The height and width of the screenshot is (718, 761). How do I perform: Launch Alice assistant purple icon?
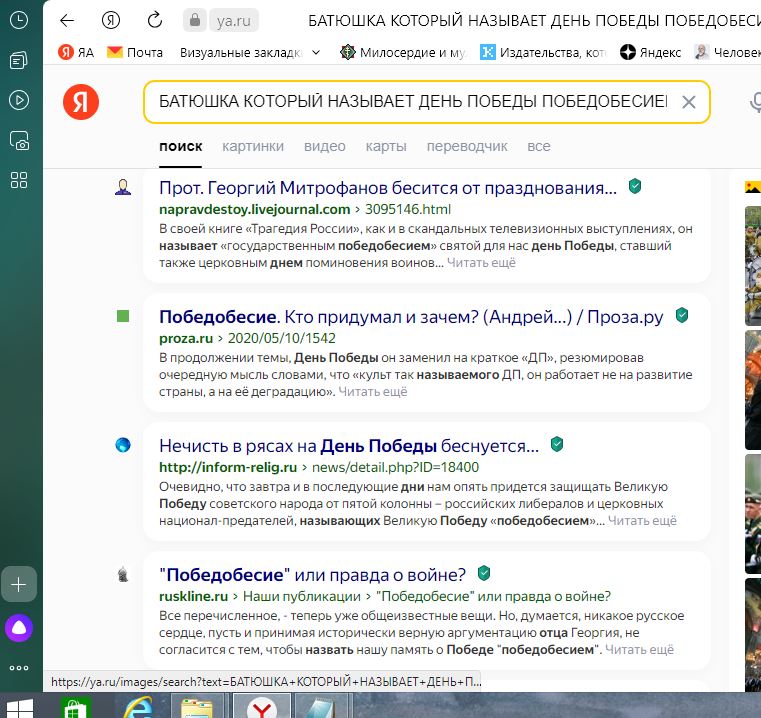[x=19, y=628]
